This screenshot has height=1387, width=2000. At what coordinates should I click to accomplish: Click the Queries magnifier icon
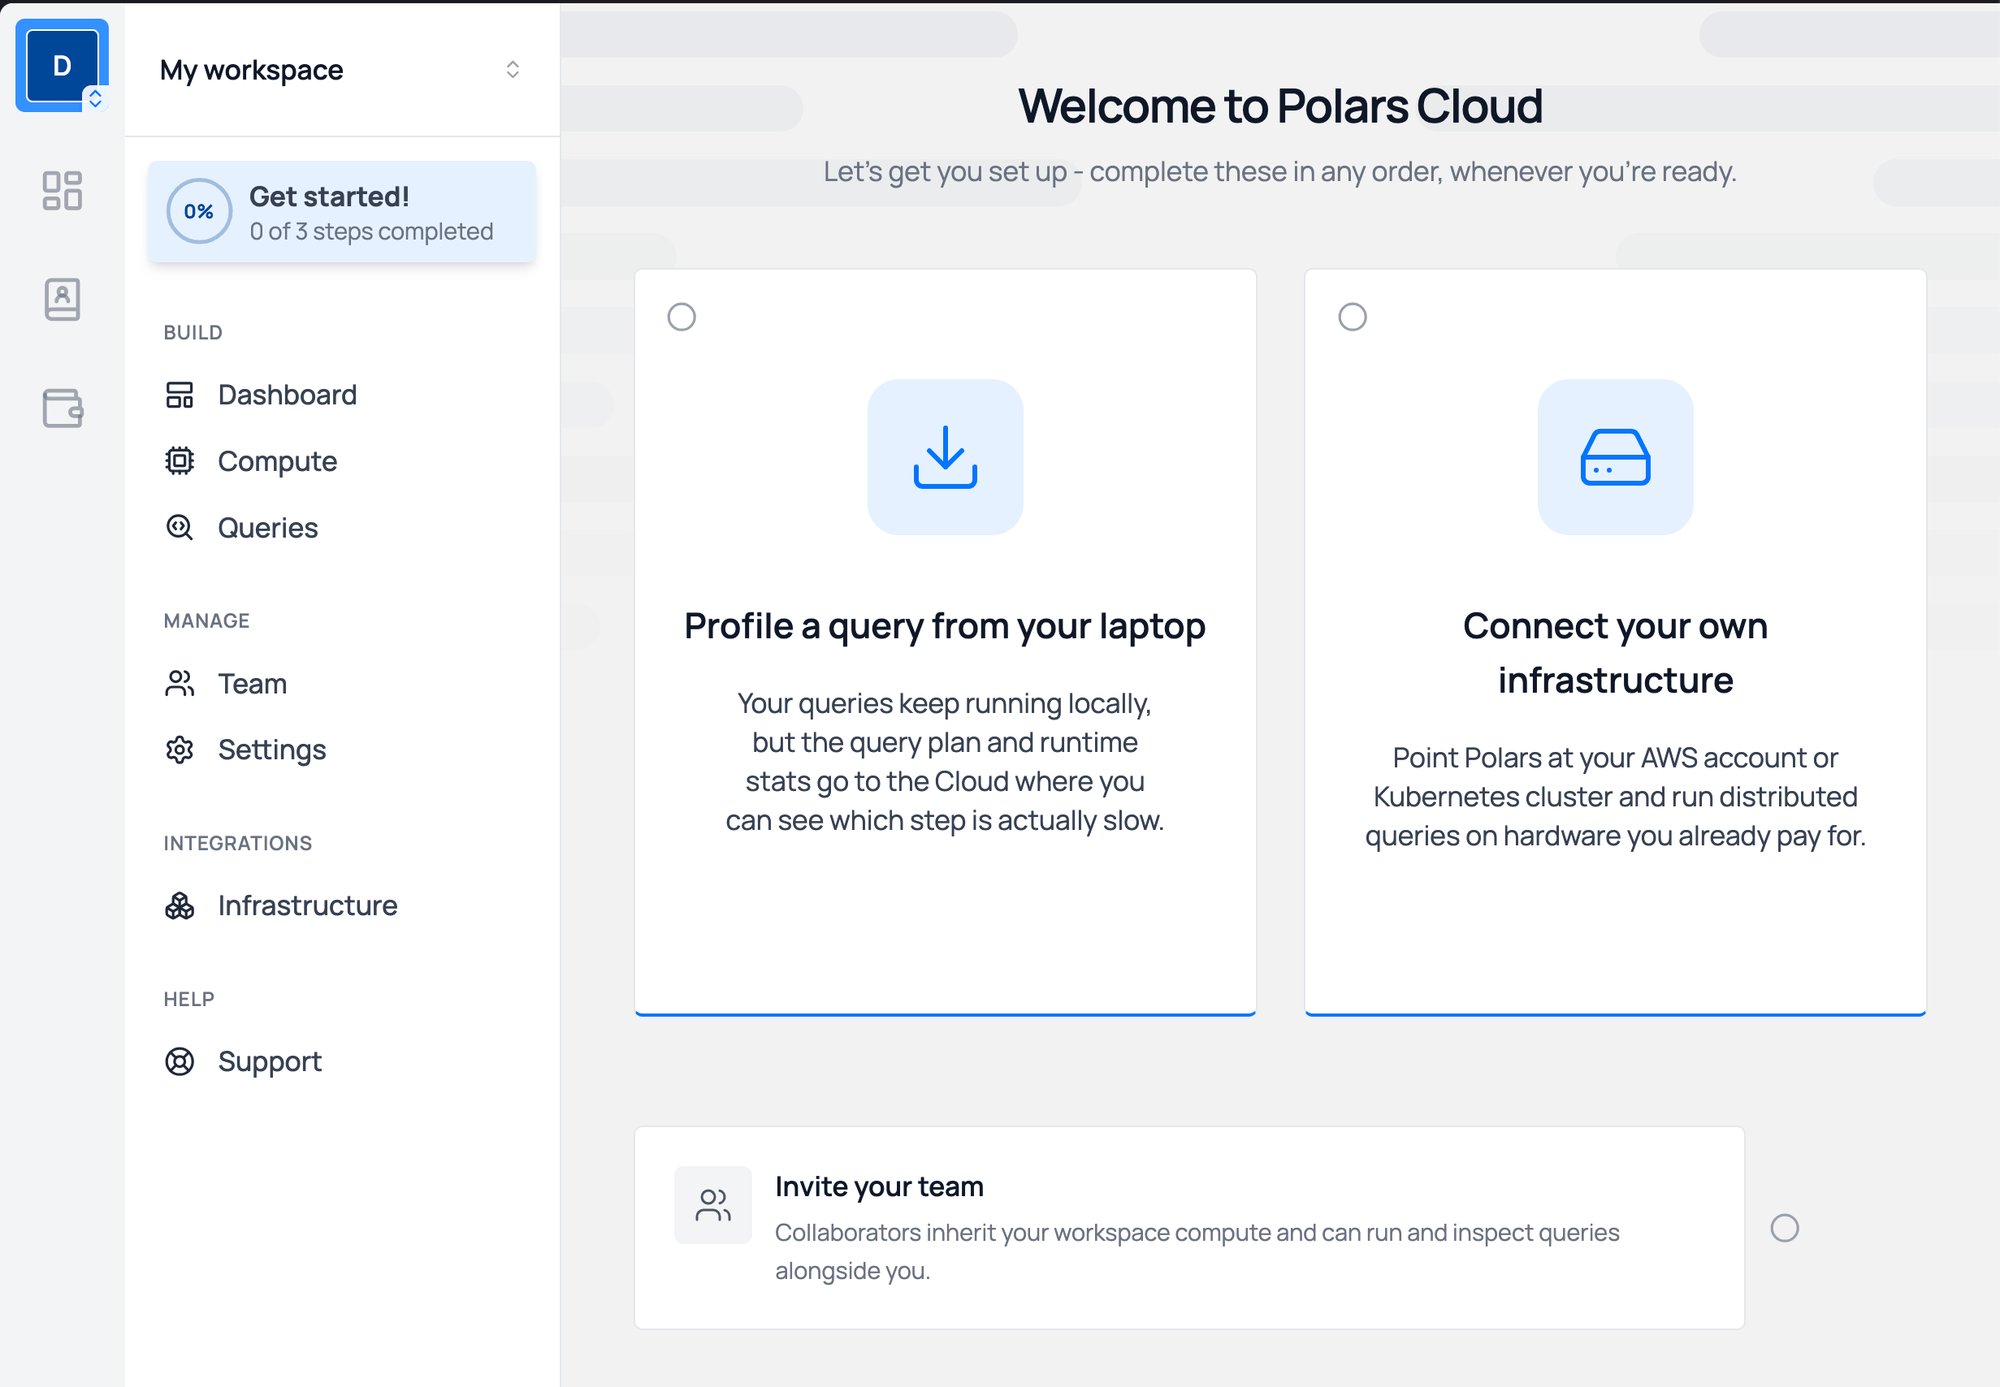click(x=180, y=527)
